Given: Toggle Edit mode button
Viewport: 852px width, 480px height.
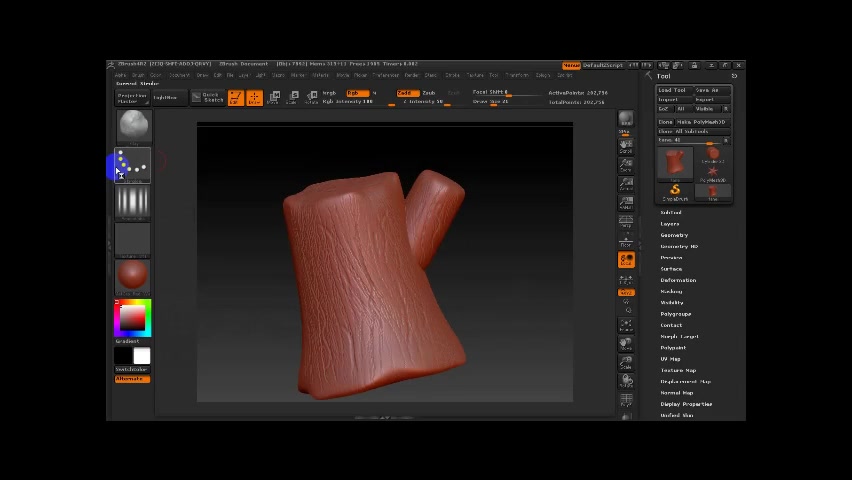Looking at the screenshot, I should (235, 97).
